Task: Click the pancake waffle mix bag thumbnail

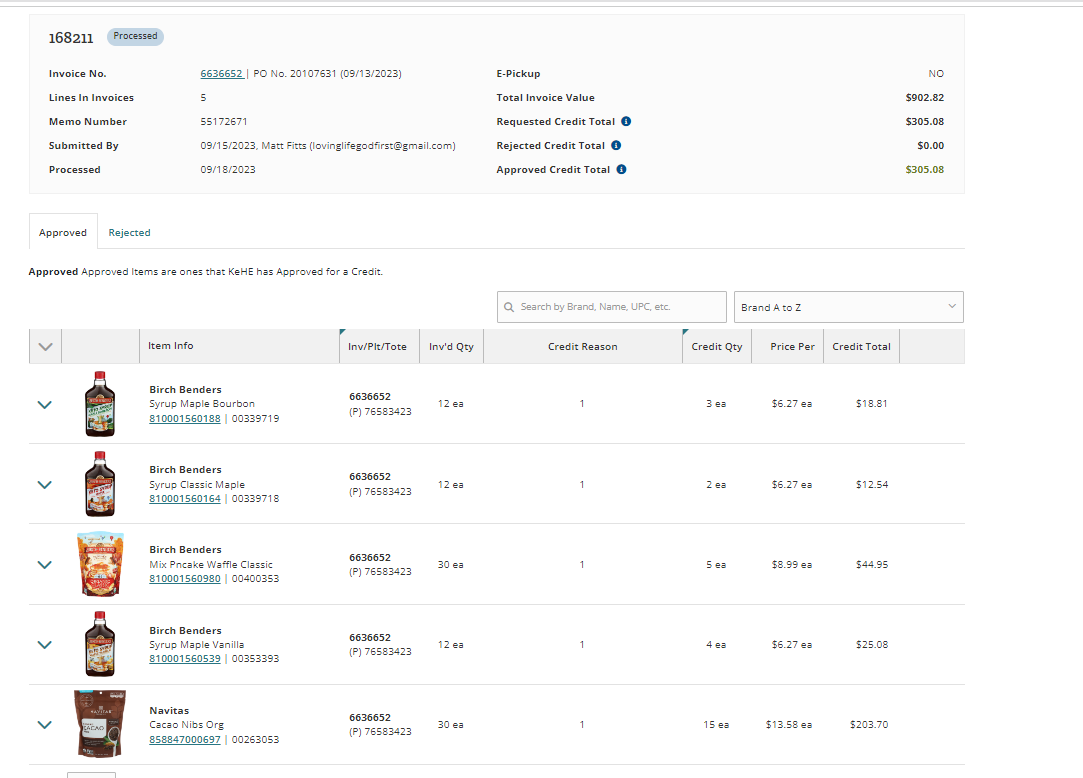Action: tap(101, 564)
